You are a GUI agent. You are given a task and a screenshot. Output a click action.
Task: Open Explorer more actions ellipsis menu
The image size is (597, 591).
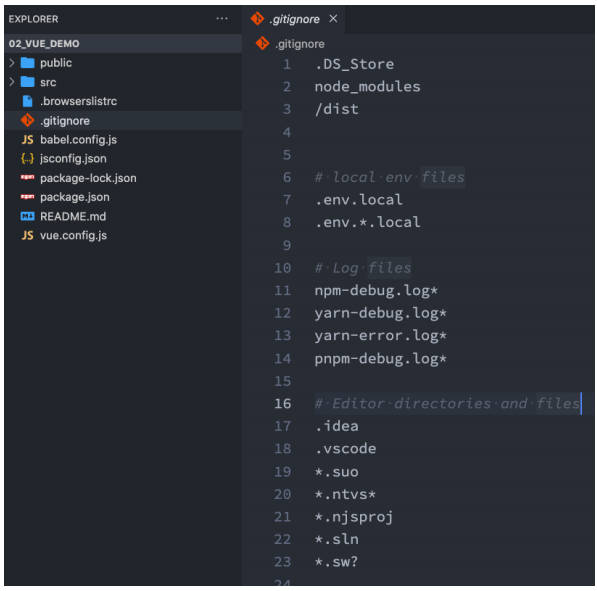coord(222,19)
